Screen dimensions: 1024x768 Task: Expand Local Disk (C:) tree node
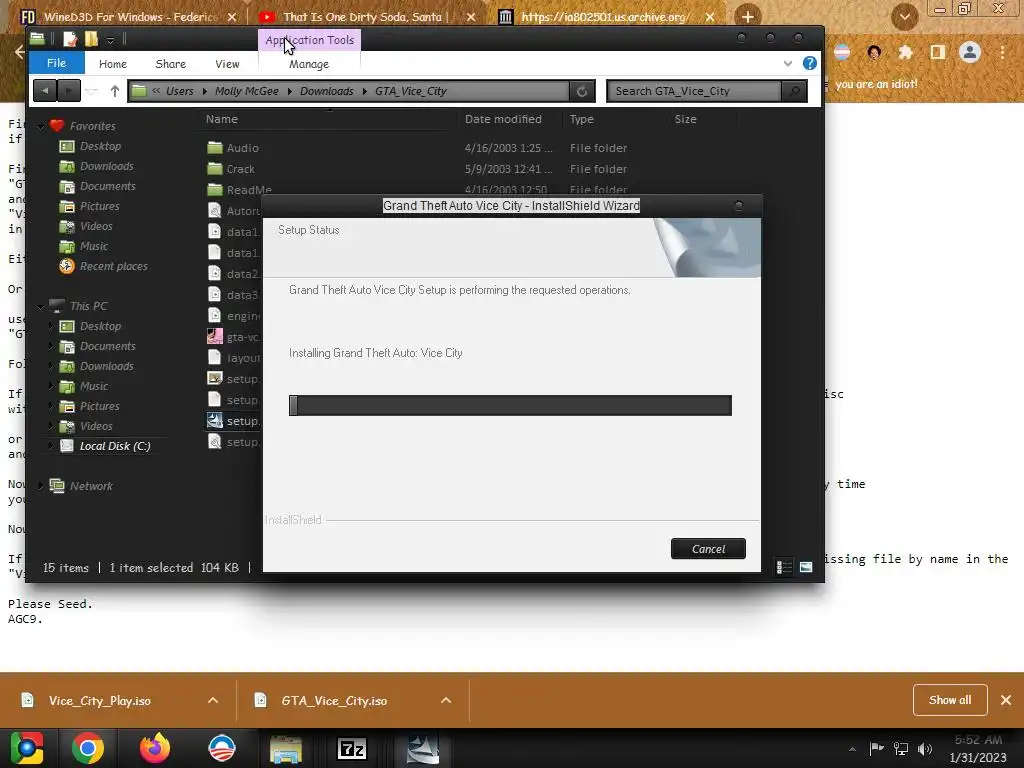click(51, 446)
